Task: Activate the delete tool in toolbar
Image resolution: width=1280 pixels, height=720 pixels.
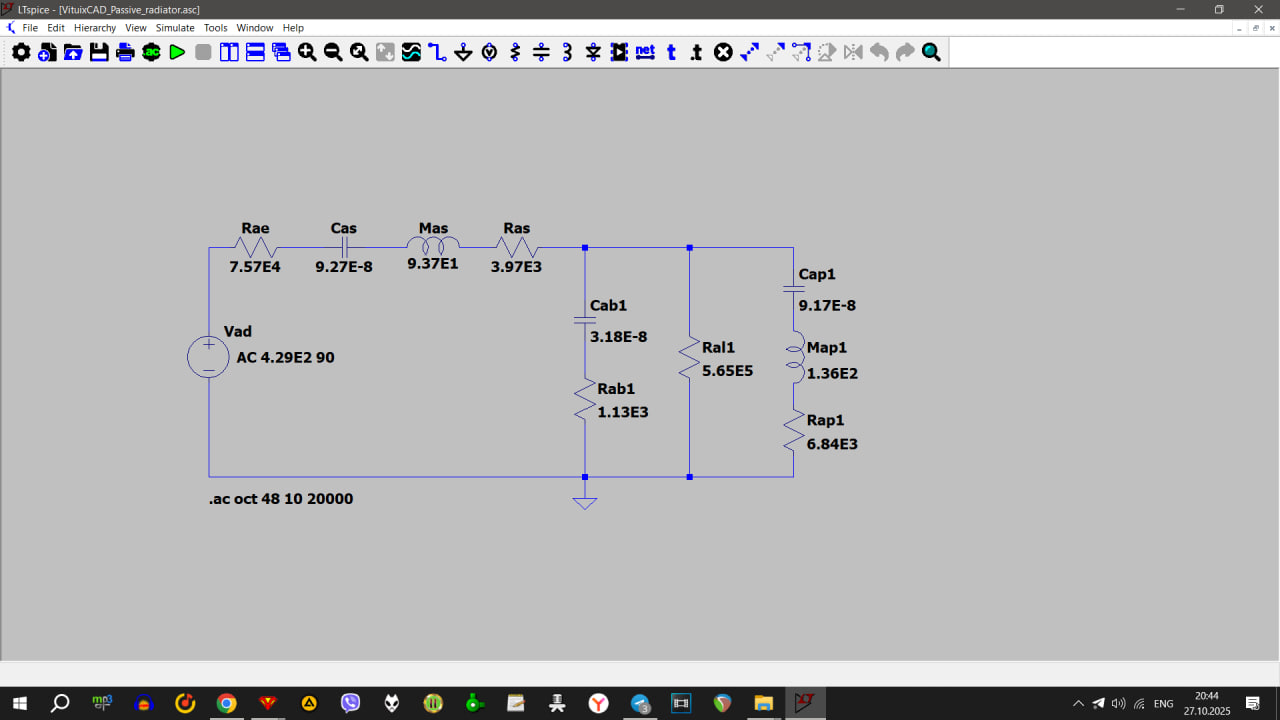Action: click(x=723, y=52)
